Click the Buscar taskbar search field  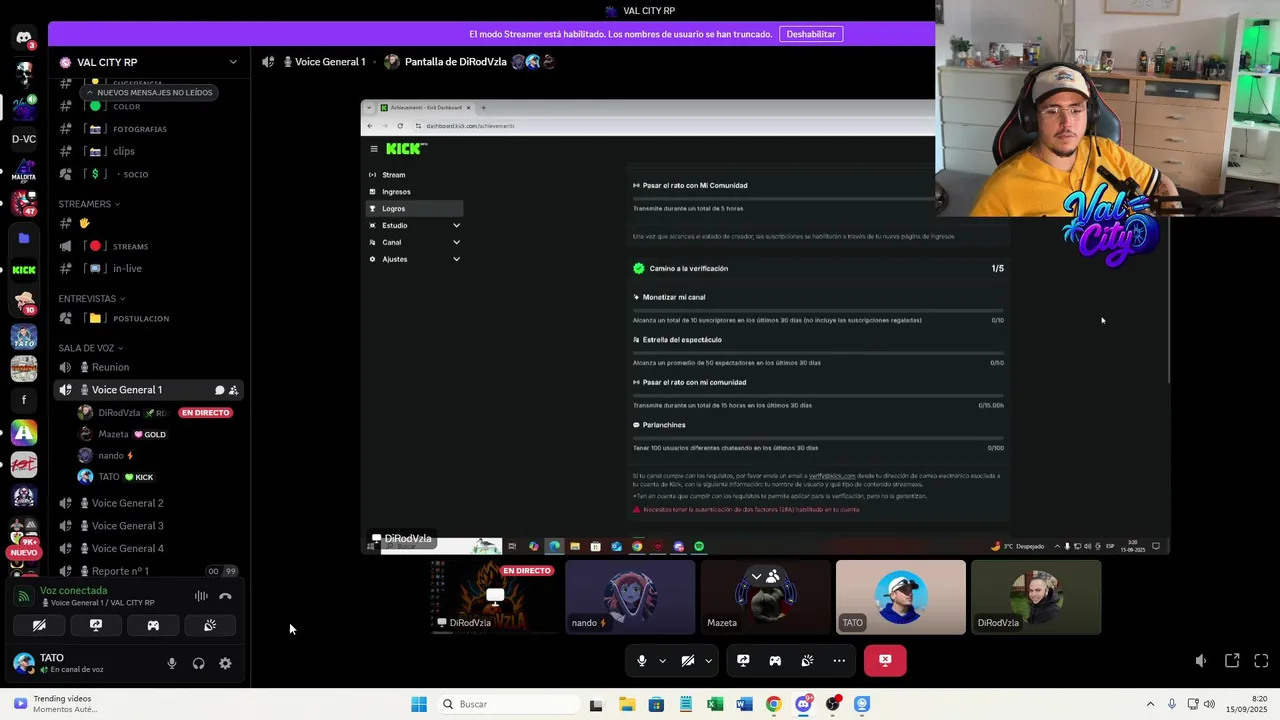tap(507, 704)
